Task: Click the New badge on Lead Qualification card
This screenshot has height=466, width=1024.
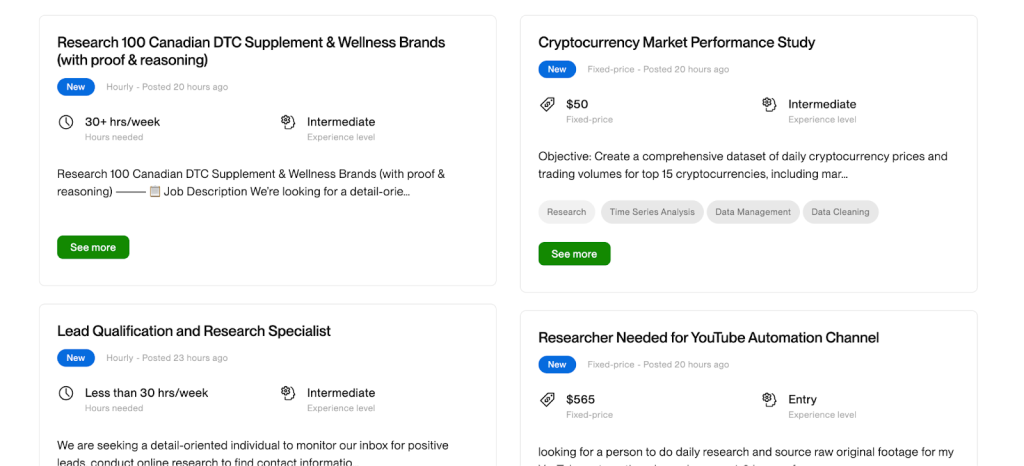Action: point(76,358)
